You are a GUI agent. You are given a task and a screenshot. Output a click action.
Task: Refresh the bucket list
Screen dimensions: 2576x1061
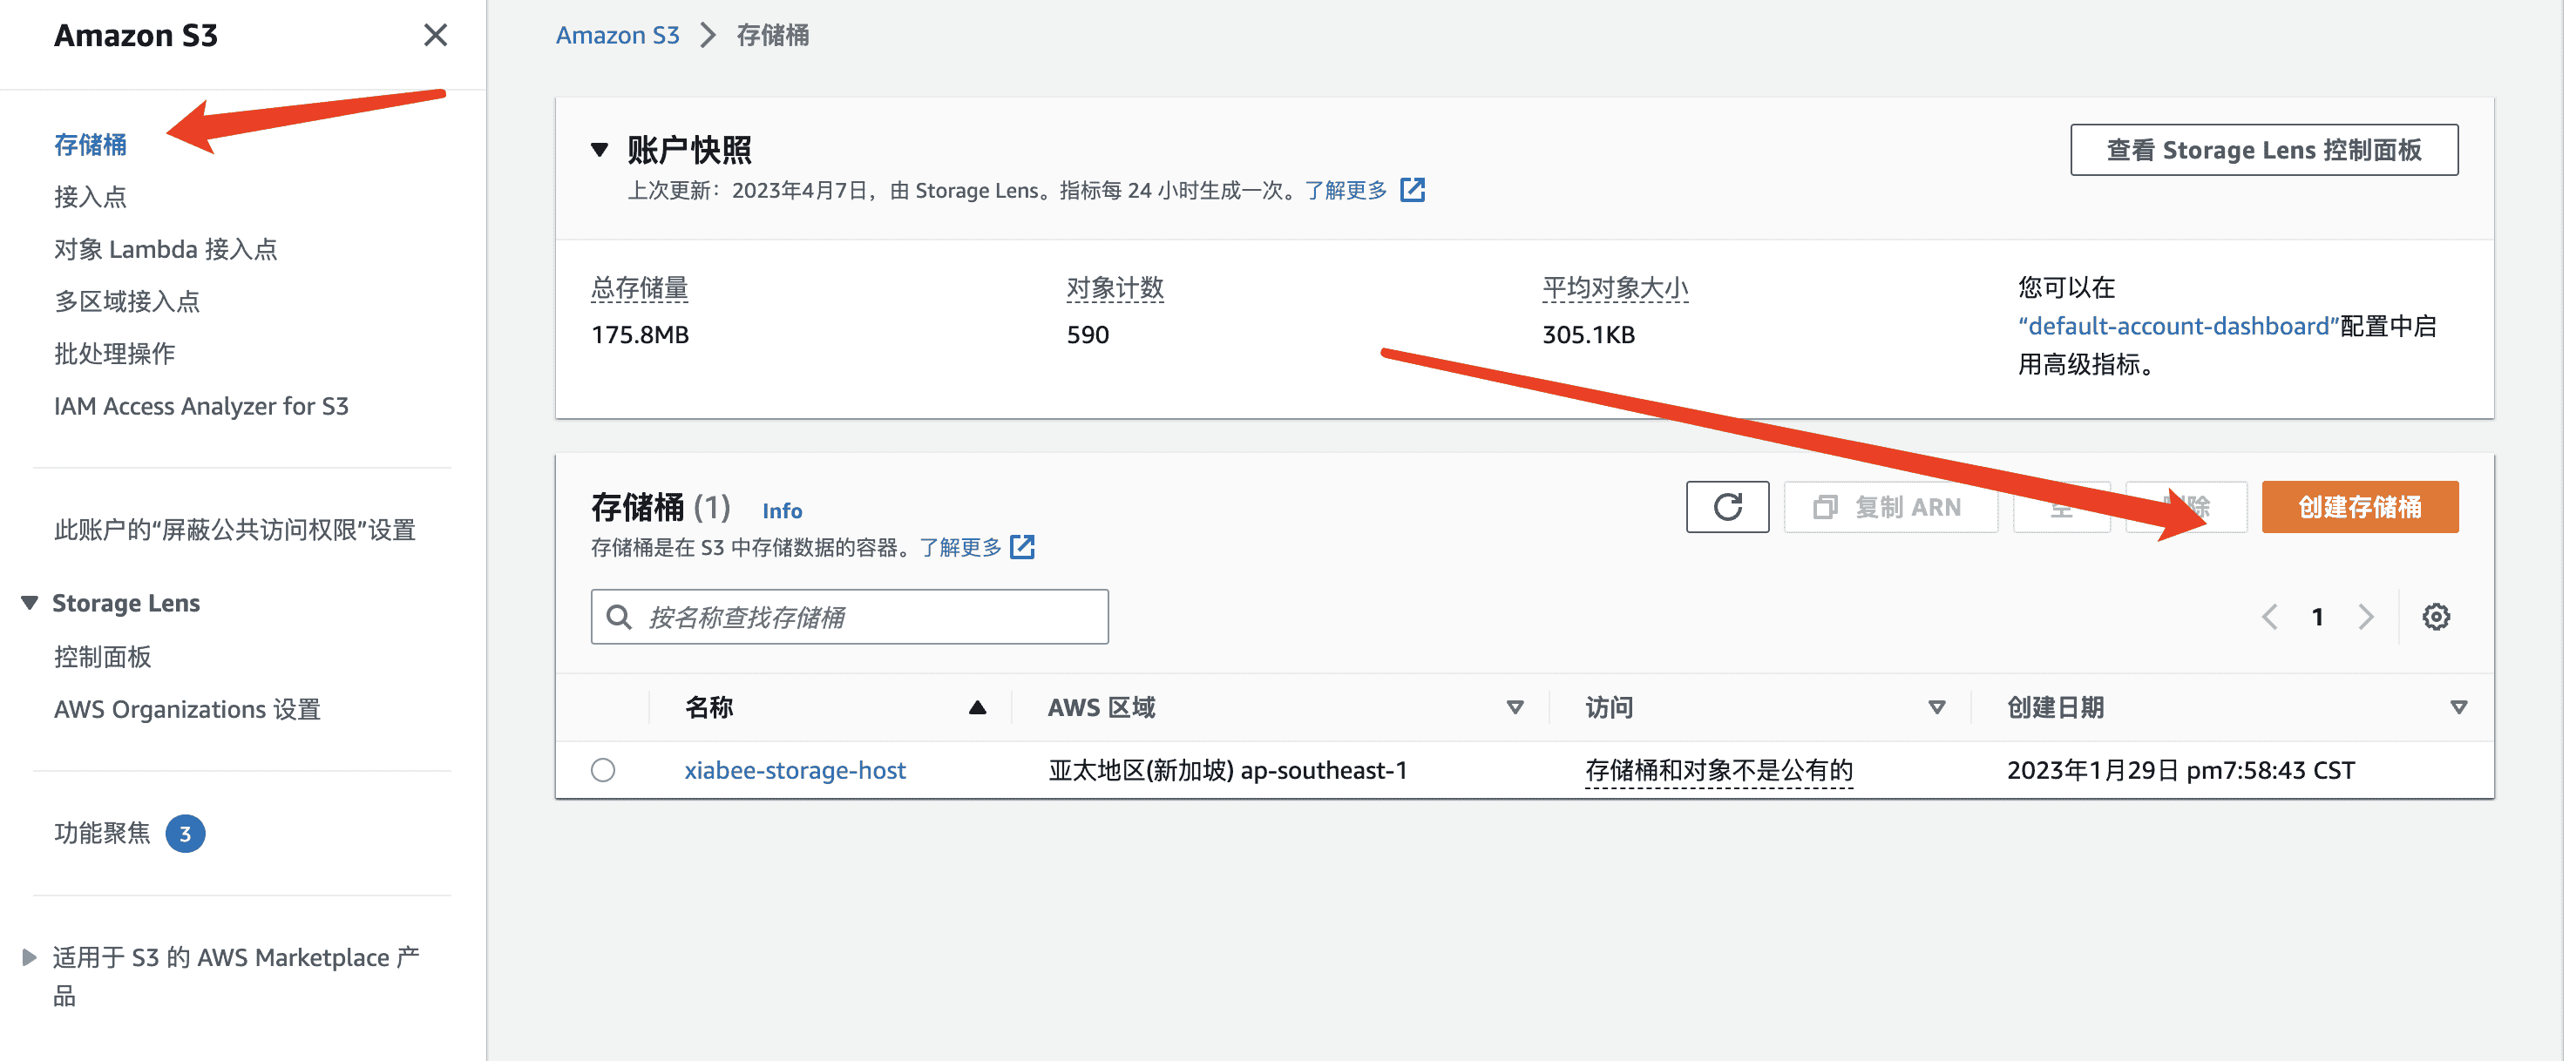pos(1727,507)
